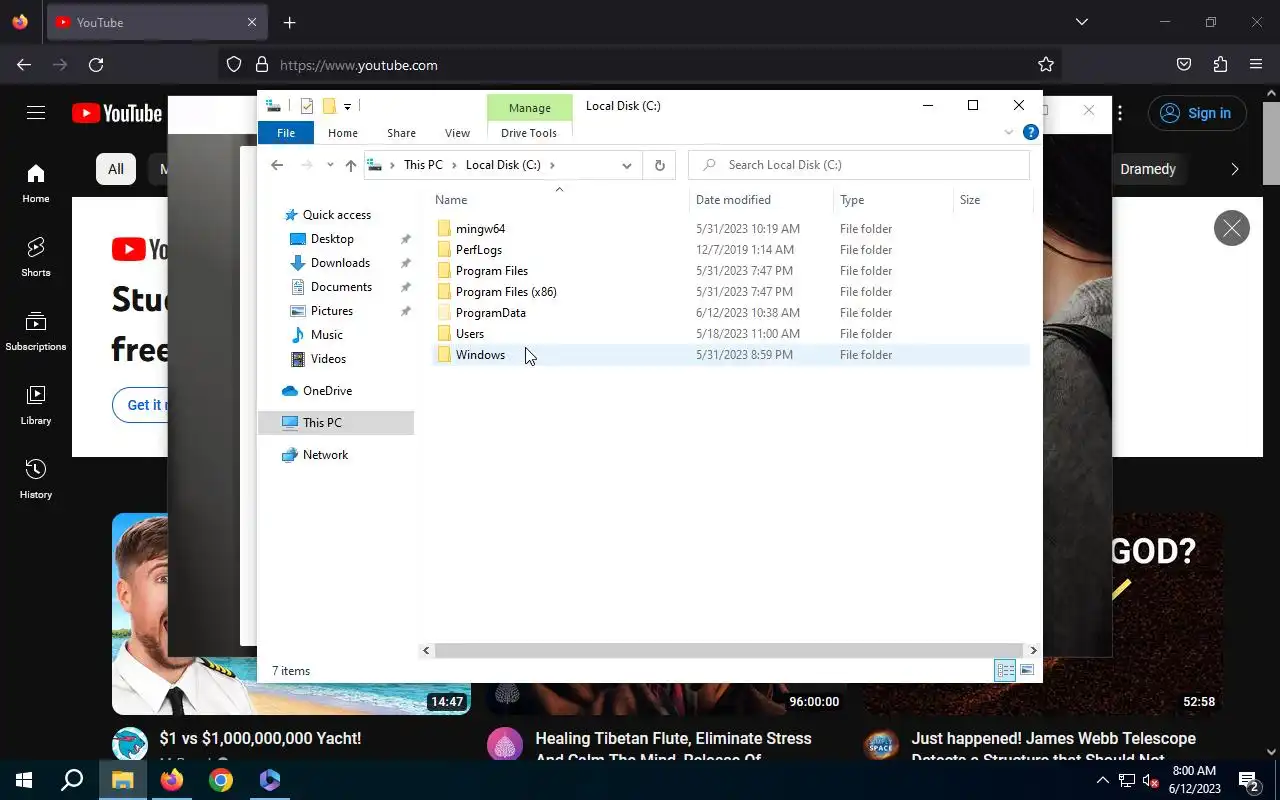Image resolution: width=1280 pixels, height=800 pixels.
Task: Open the address bar history dropdown
Action: pos(627,165)
